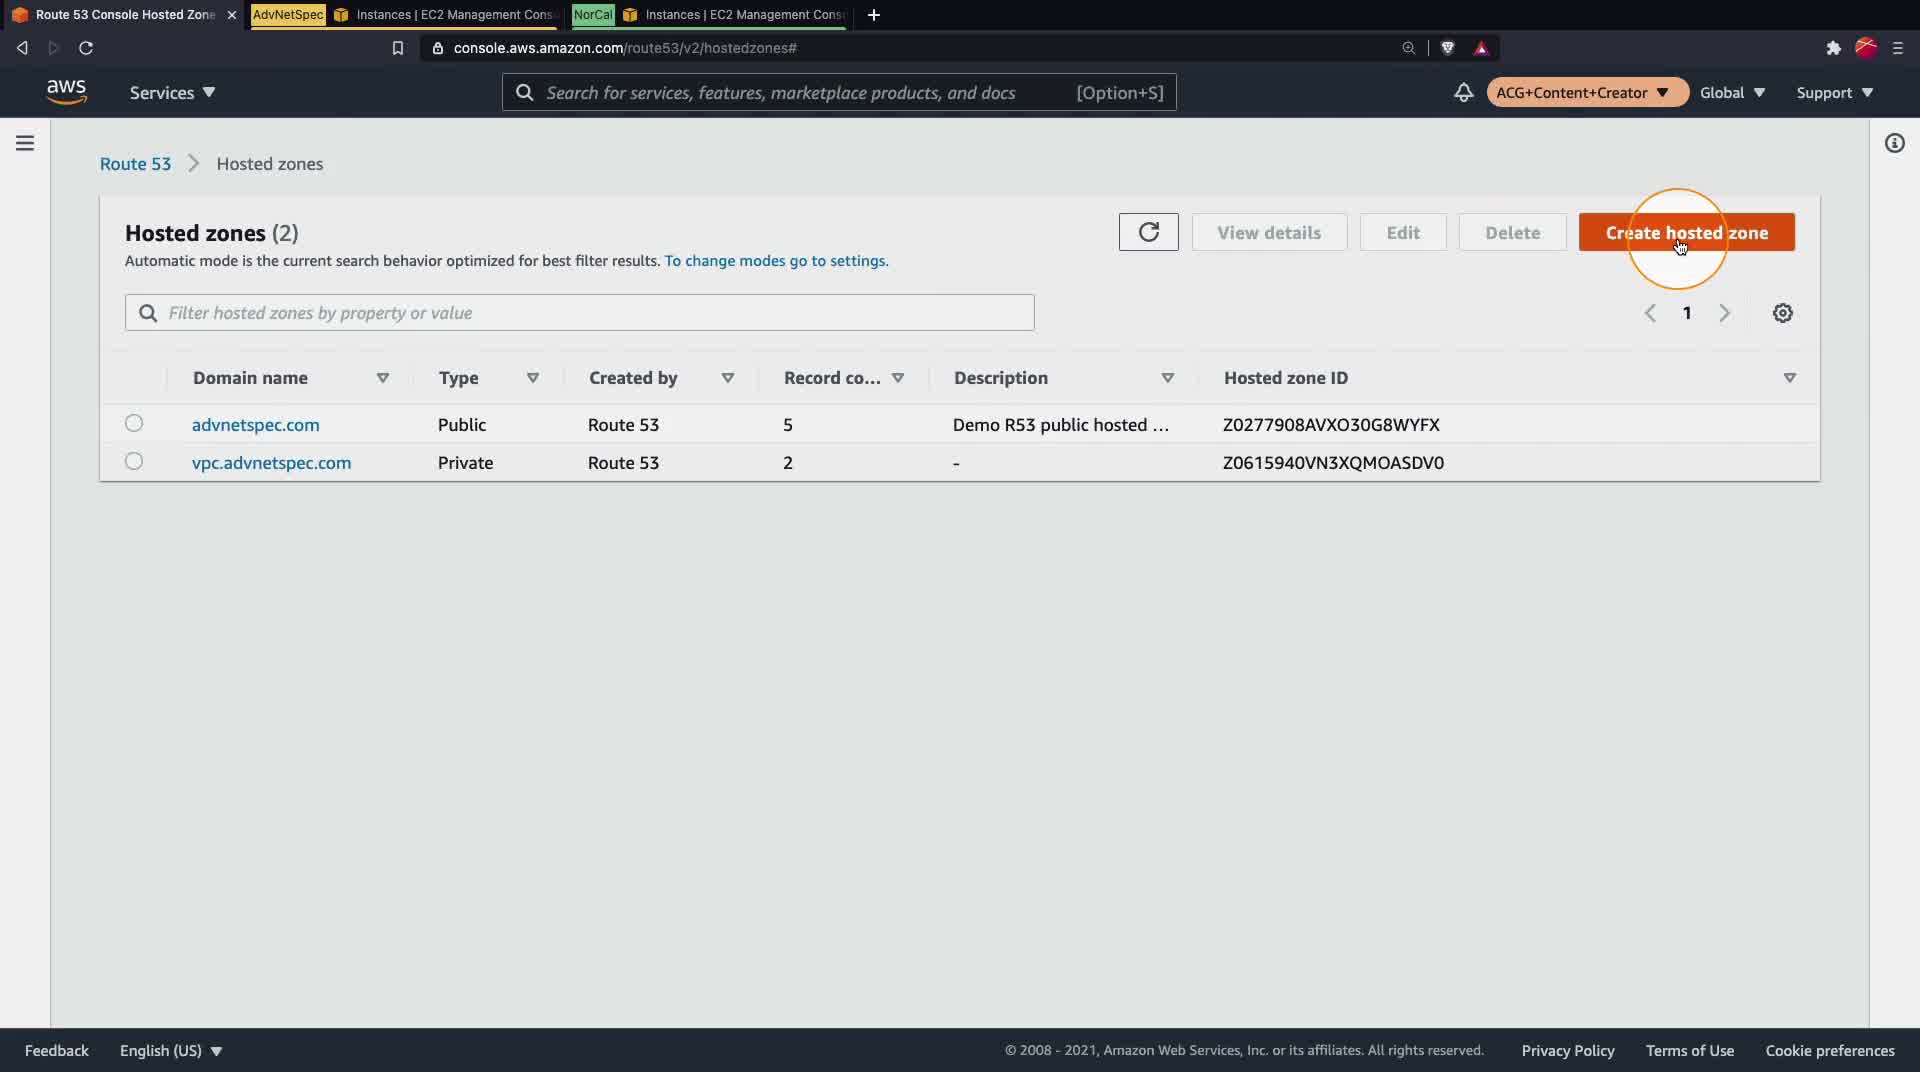The height and width of the screenshot is (1072, 1920).
Task: Expand the Services dropdown
Action: [172, 92]
